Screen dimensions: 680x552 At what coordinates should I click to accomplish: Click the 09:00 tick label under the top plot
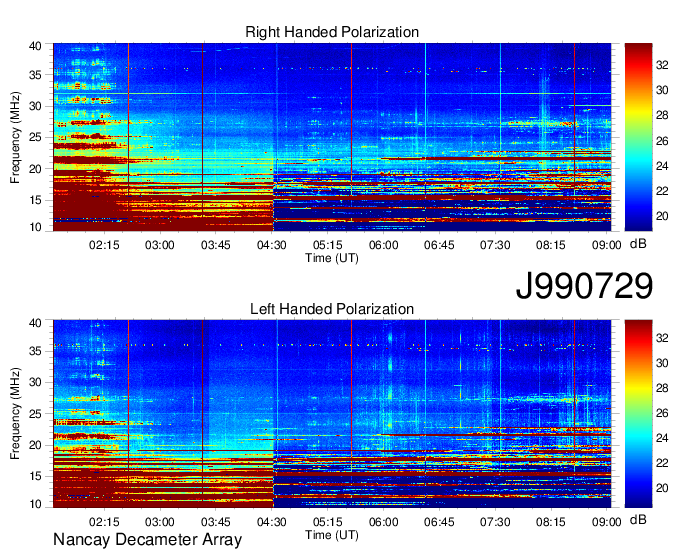[x=607, y=245]
